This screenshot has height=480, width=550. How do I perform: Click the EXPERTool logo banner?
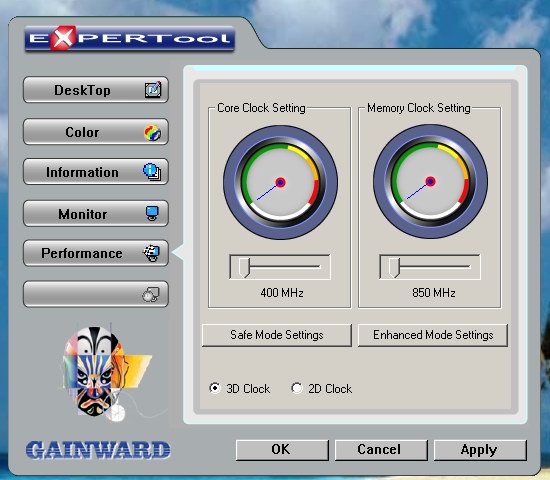coord(129,39)
